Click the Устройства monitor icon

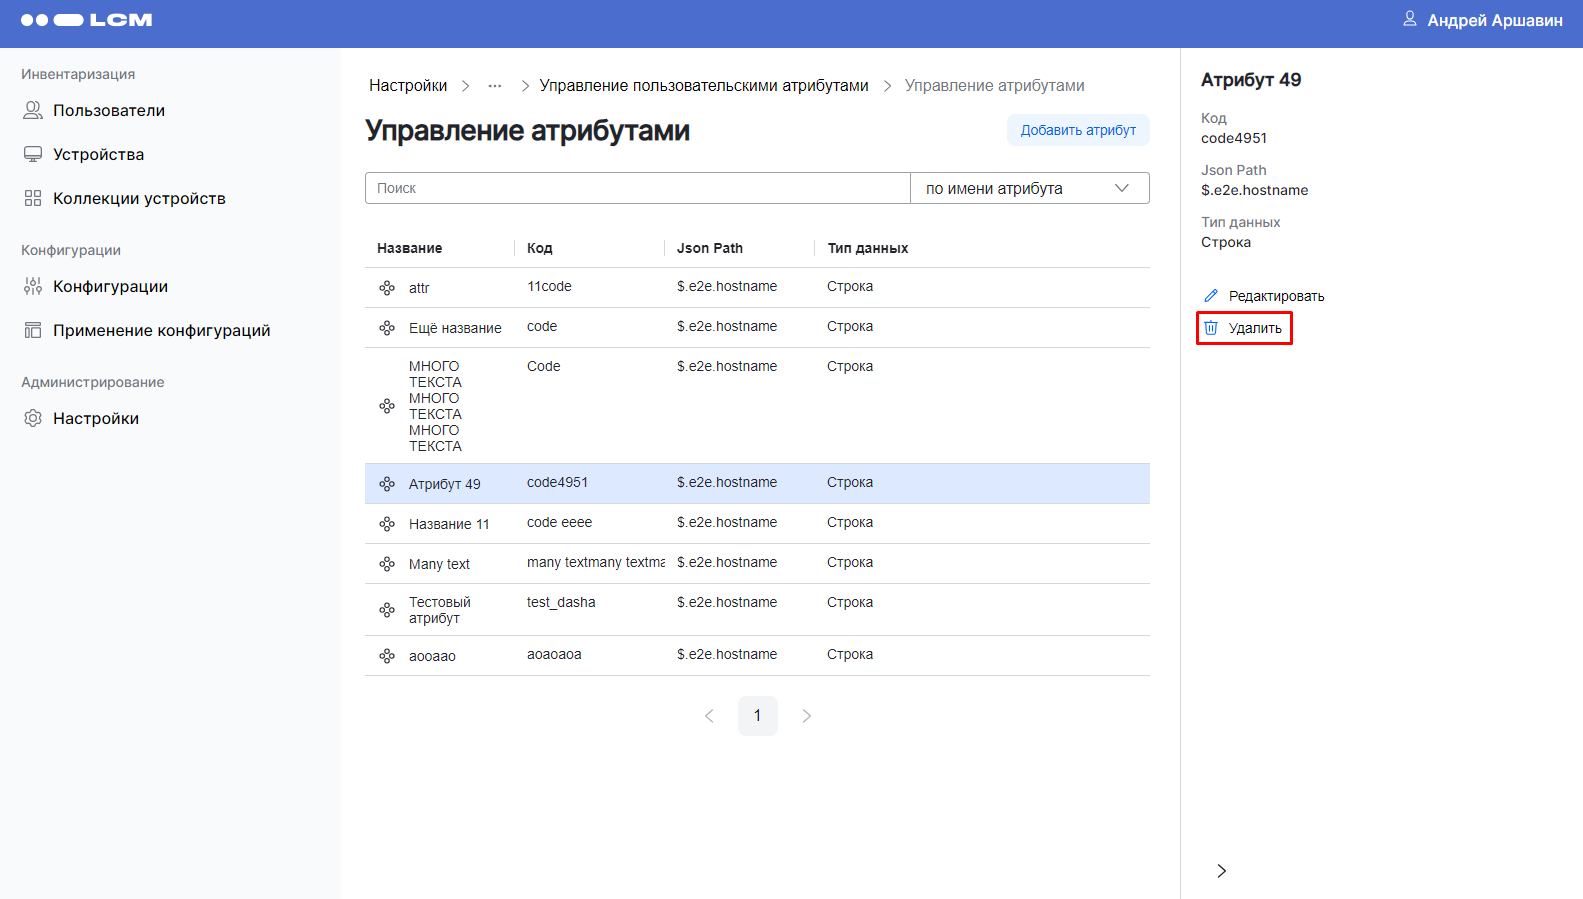pyautogui.click(x=33, y=154)
